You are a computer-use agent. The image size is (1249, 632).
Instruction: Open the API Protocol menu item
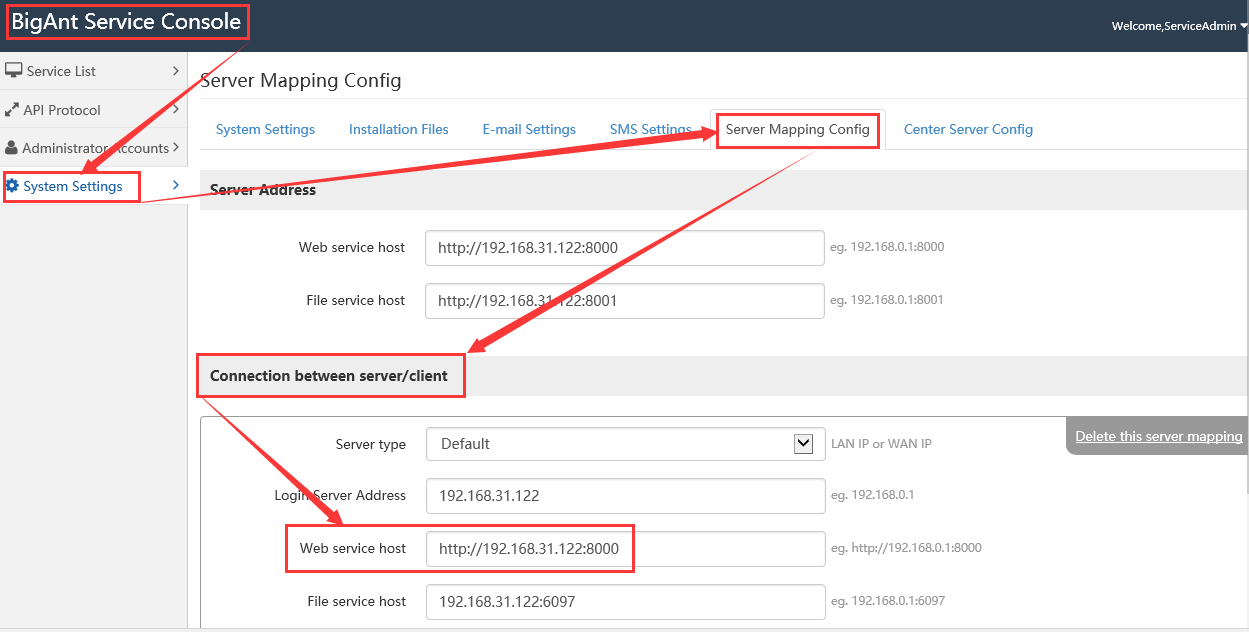pos(94,110)
